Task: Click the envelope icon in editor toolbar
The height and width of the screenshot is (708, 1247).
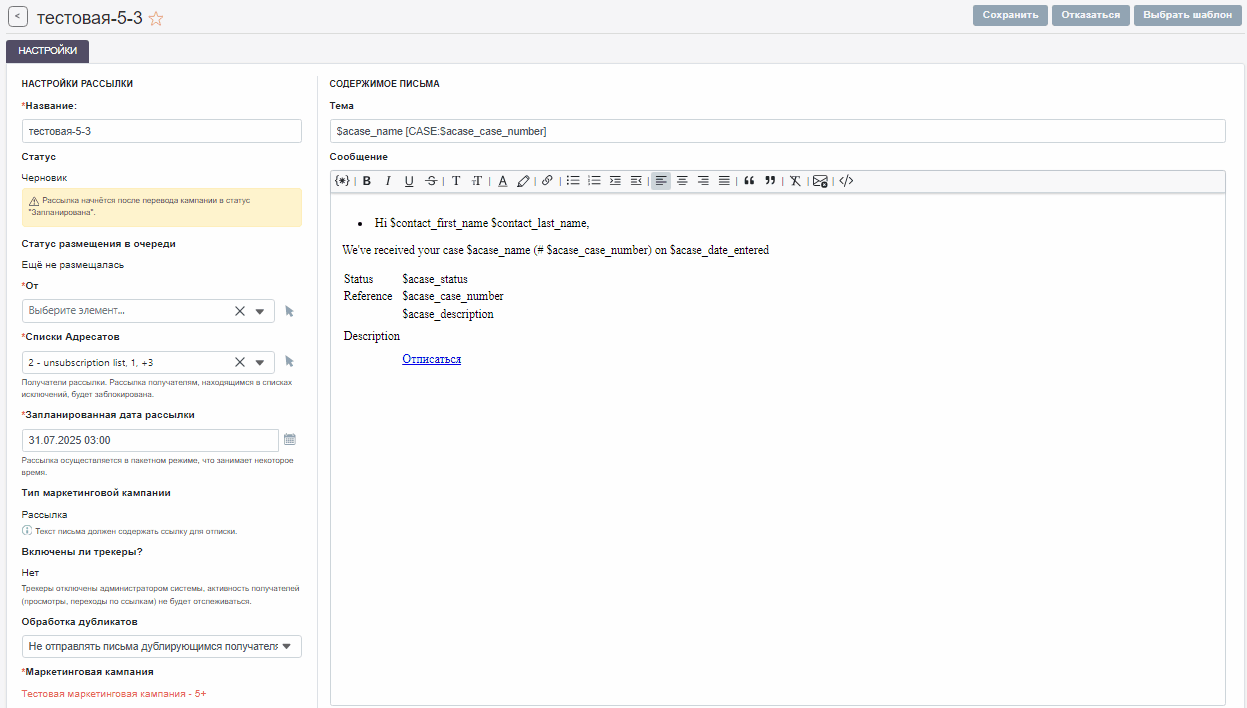Action: 820,181
